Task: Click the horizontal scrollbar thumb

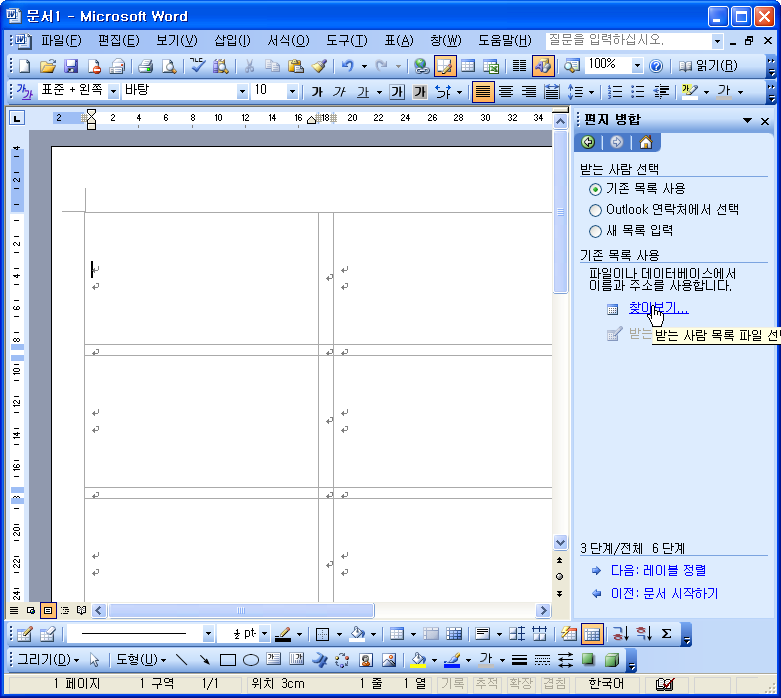Action: coord(241,610)
